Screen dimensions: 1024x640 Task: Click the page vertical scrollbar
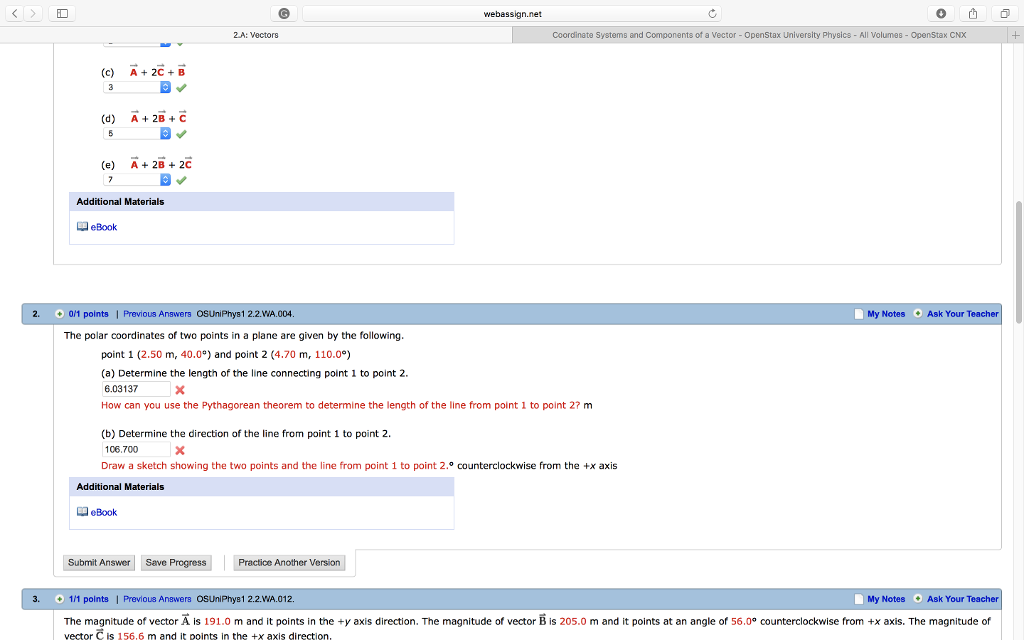pyautogui.click(x=1019, y=261)
